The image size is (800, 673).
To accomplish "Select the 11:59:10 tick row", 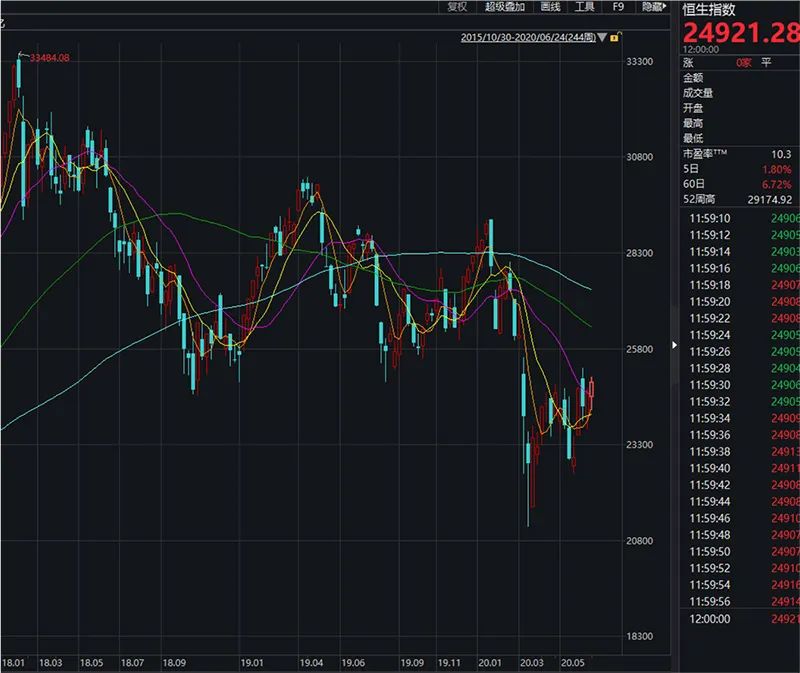I will click(739, 218).
